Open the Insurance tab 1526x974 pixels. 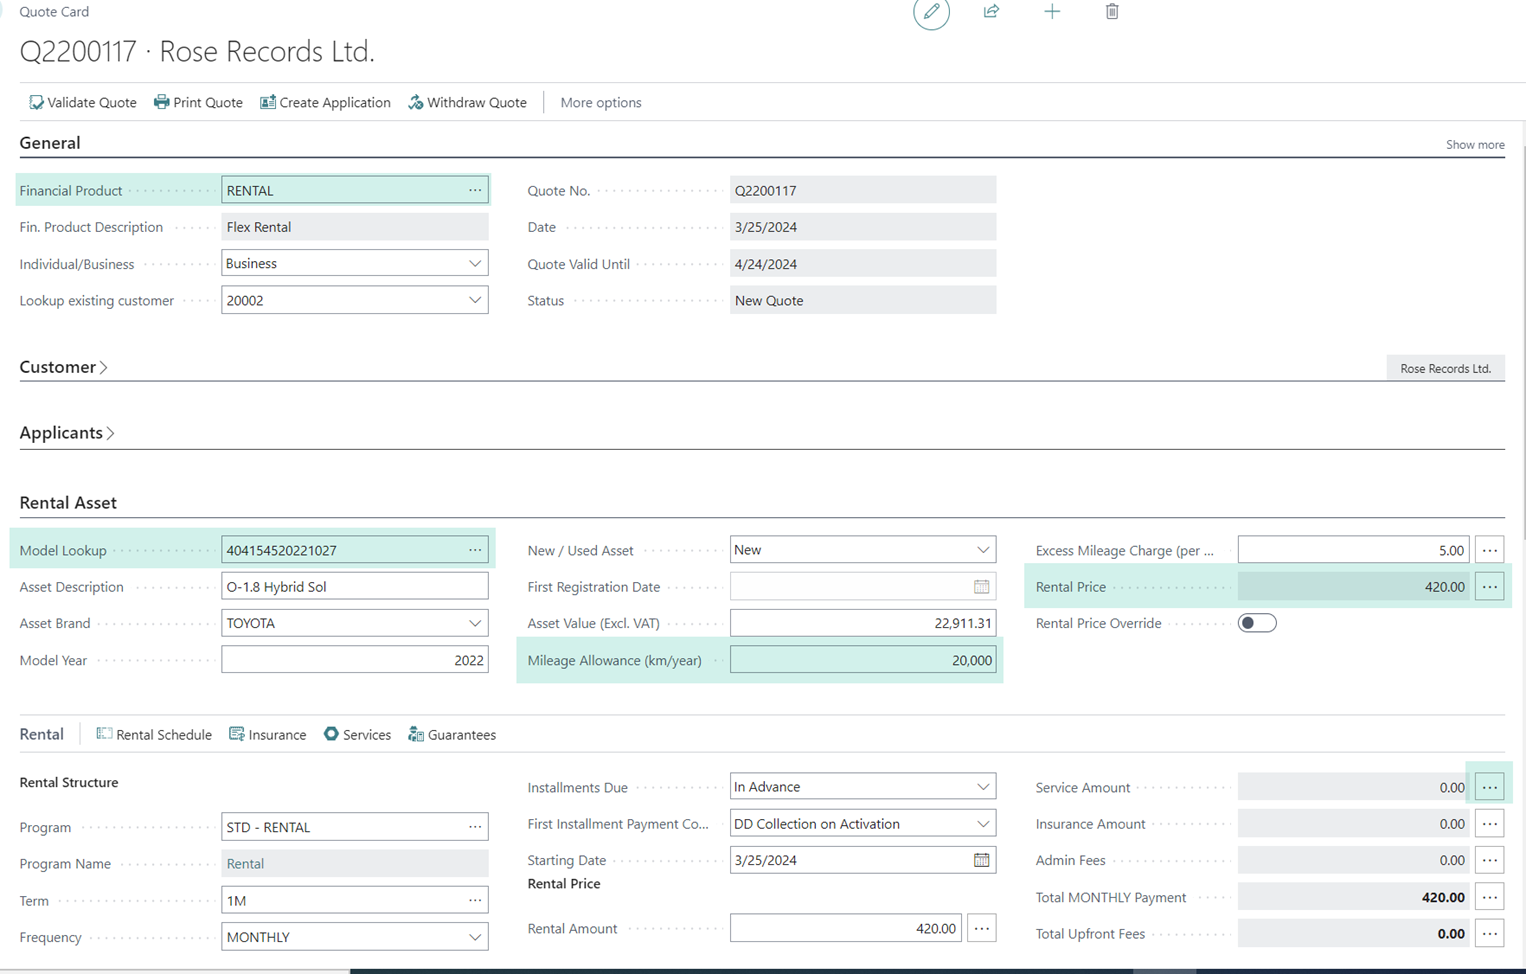point(268,734)
